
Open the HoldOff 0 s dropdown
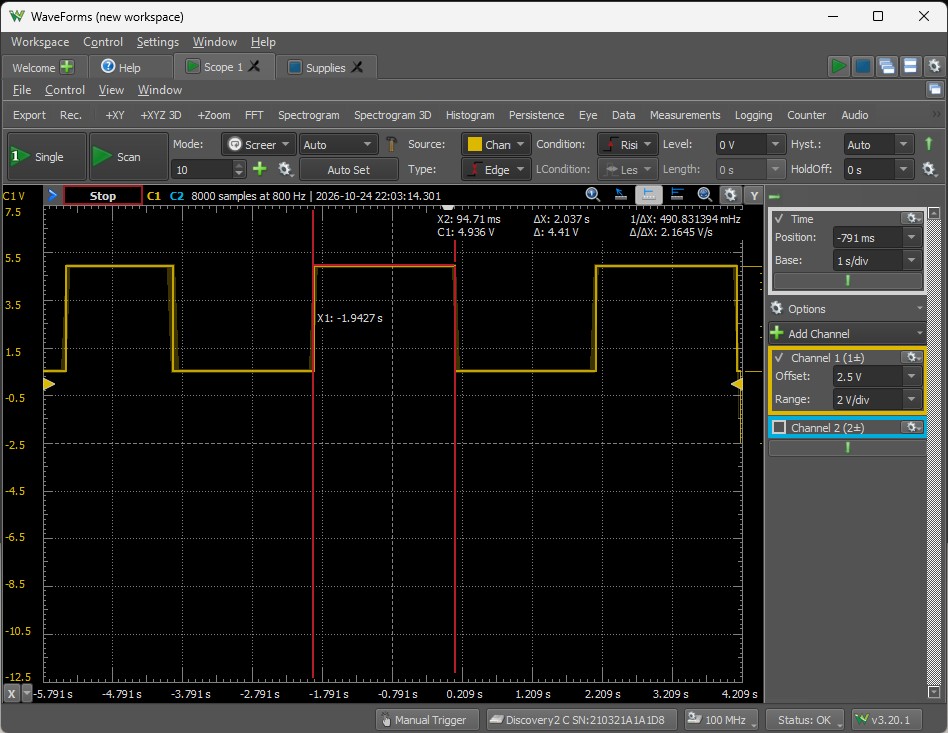[x=903, y=169]
